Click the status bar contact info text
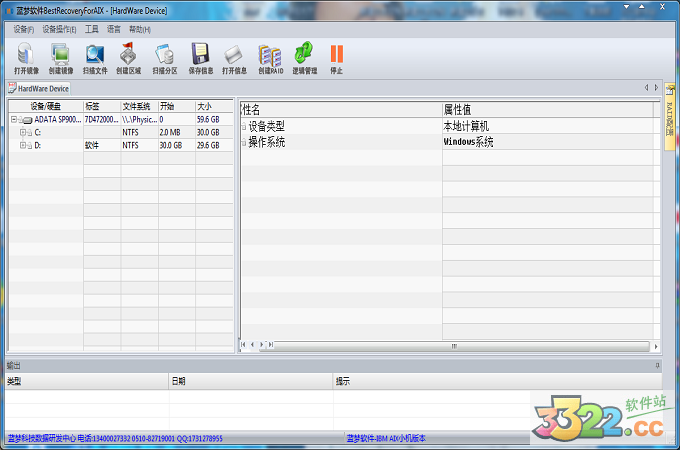The height and width of the screenshot is (450, 680). [x=115, y=439]
